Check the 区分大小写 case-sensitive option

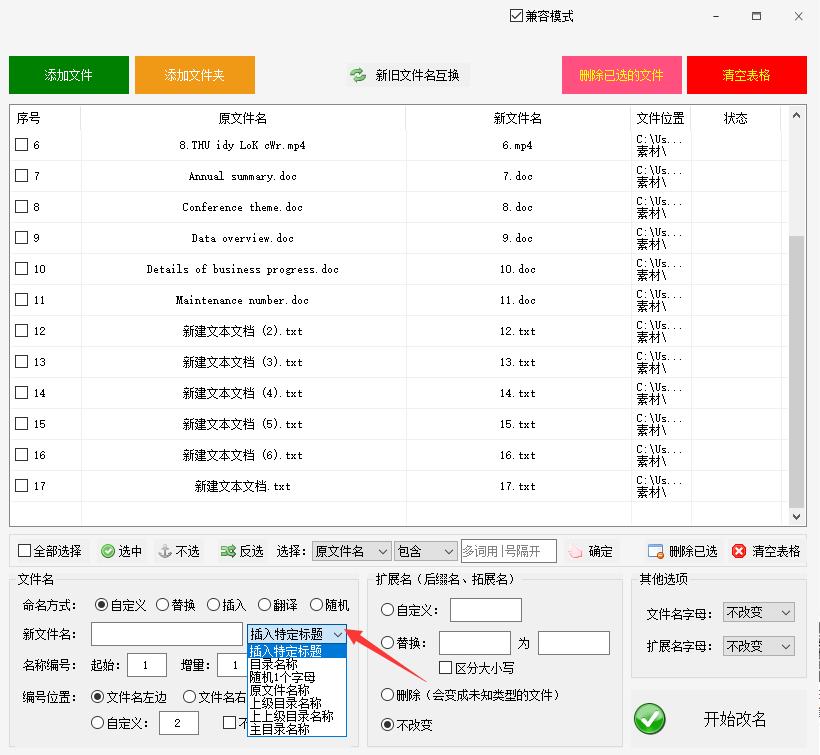click(444, 667)
